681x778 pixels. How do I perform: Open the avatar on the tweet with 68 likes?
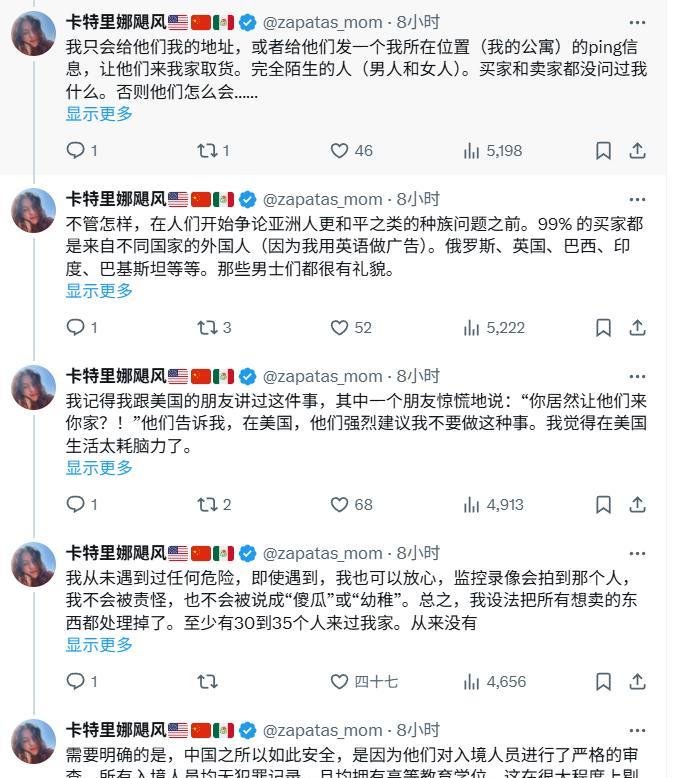coord(33,387)
